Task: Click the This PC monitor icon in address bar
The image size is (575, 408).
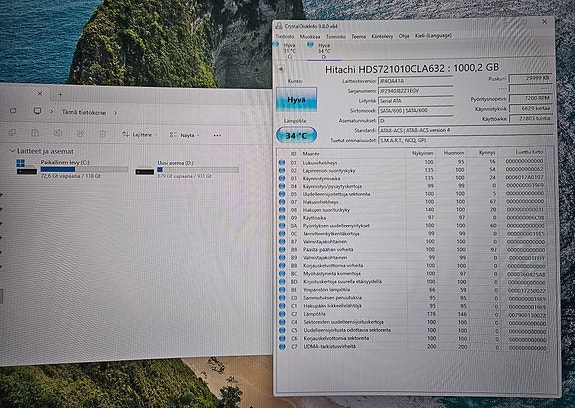Action: pyautogui.click(x=37, y=111)
